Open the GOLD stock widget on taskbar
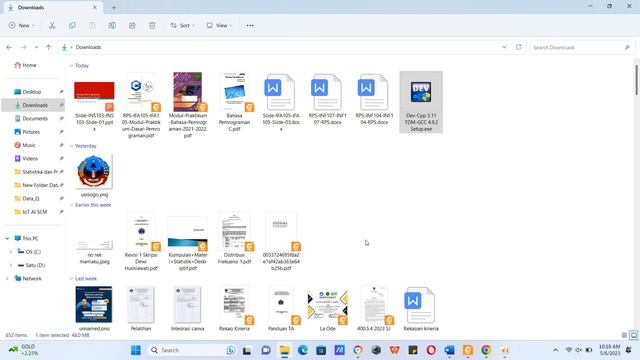The image size is (640, 360). [x=24, y=350]
